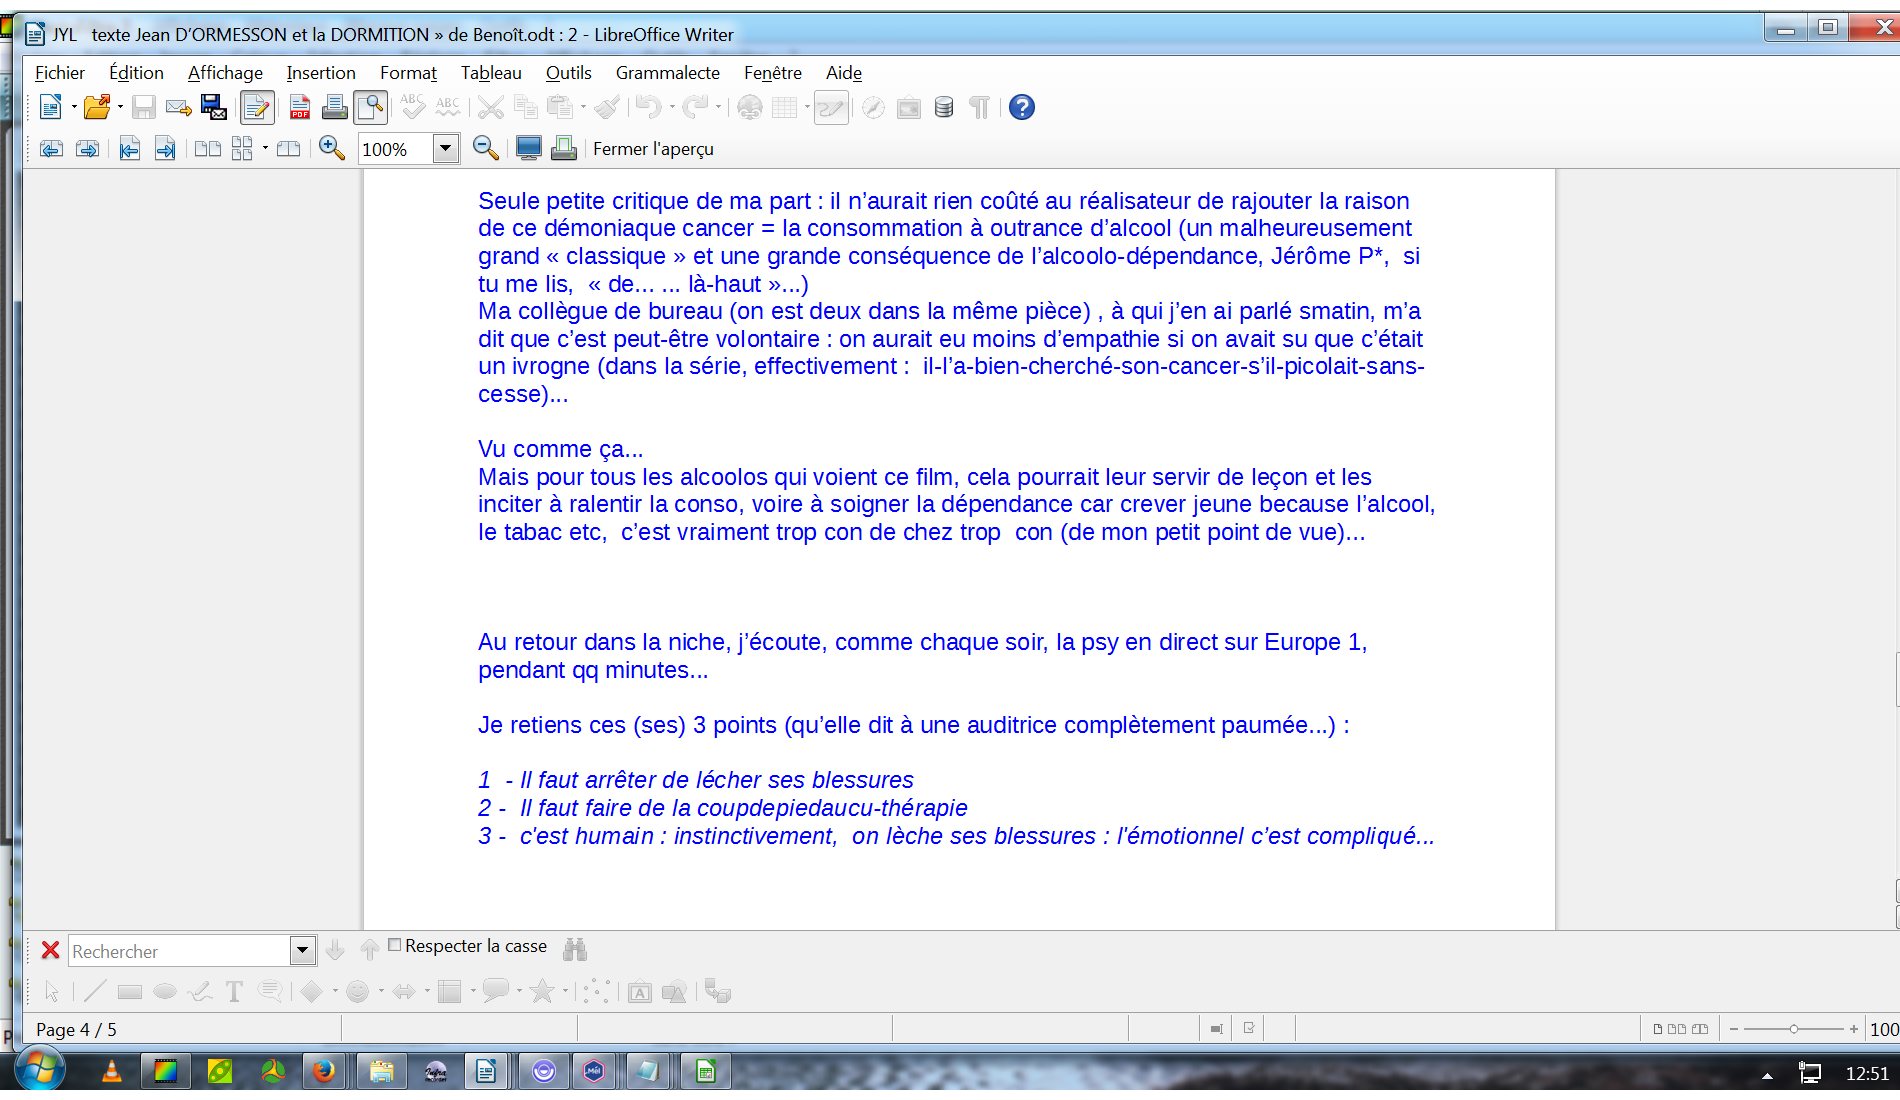Select book view layout in status bar
The image size is (1900, 1100).
click(x=1700, y=1029)
